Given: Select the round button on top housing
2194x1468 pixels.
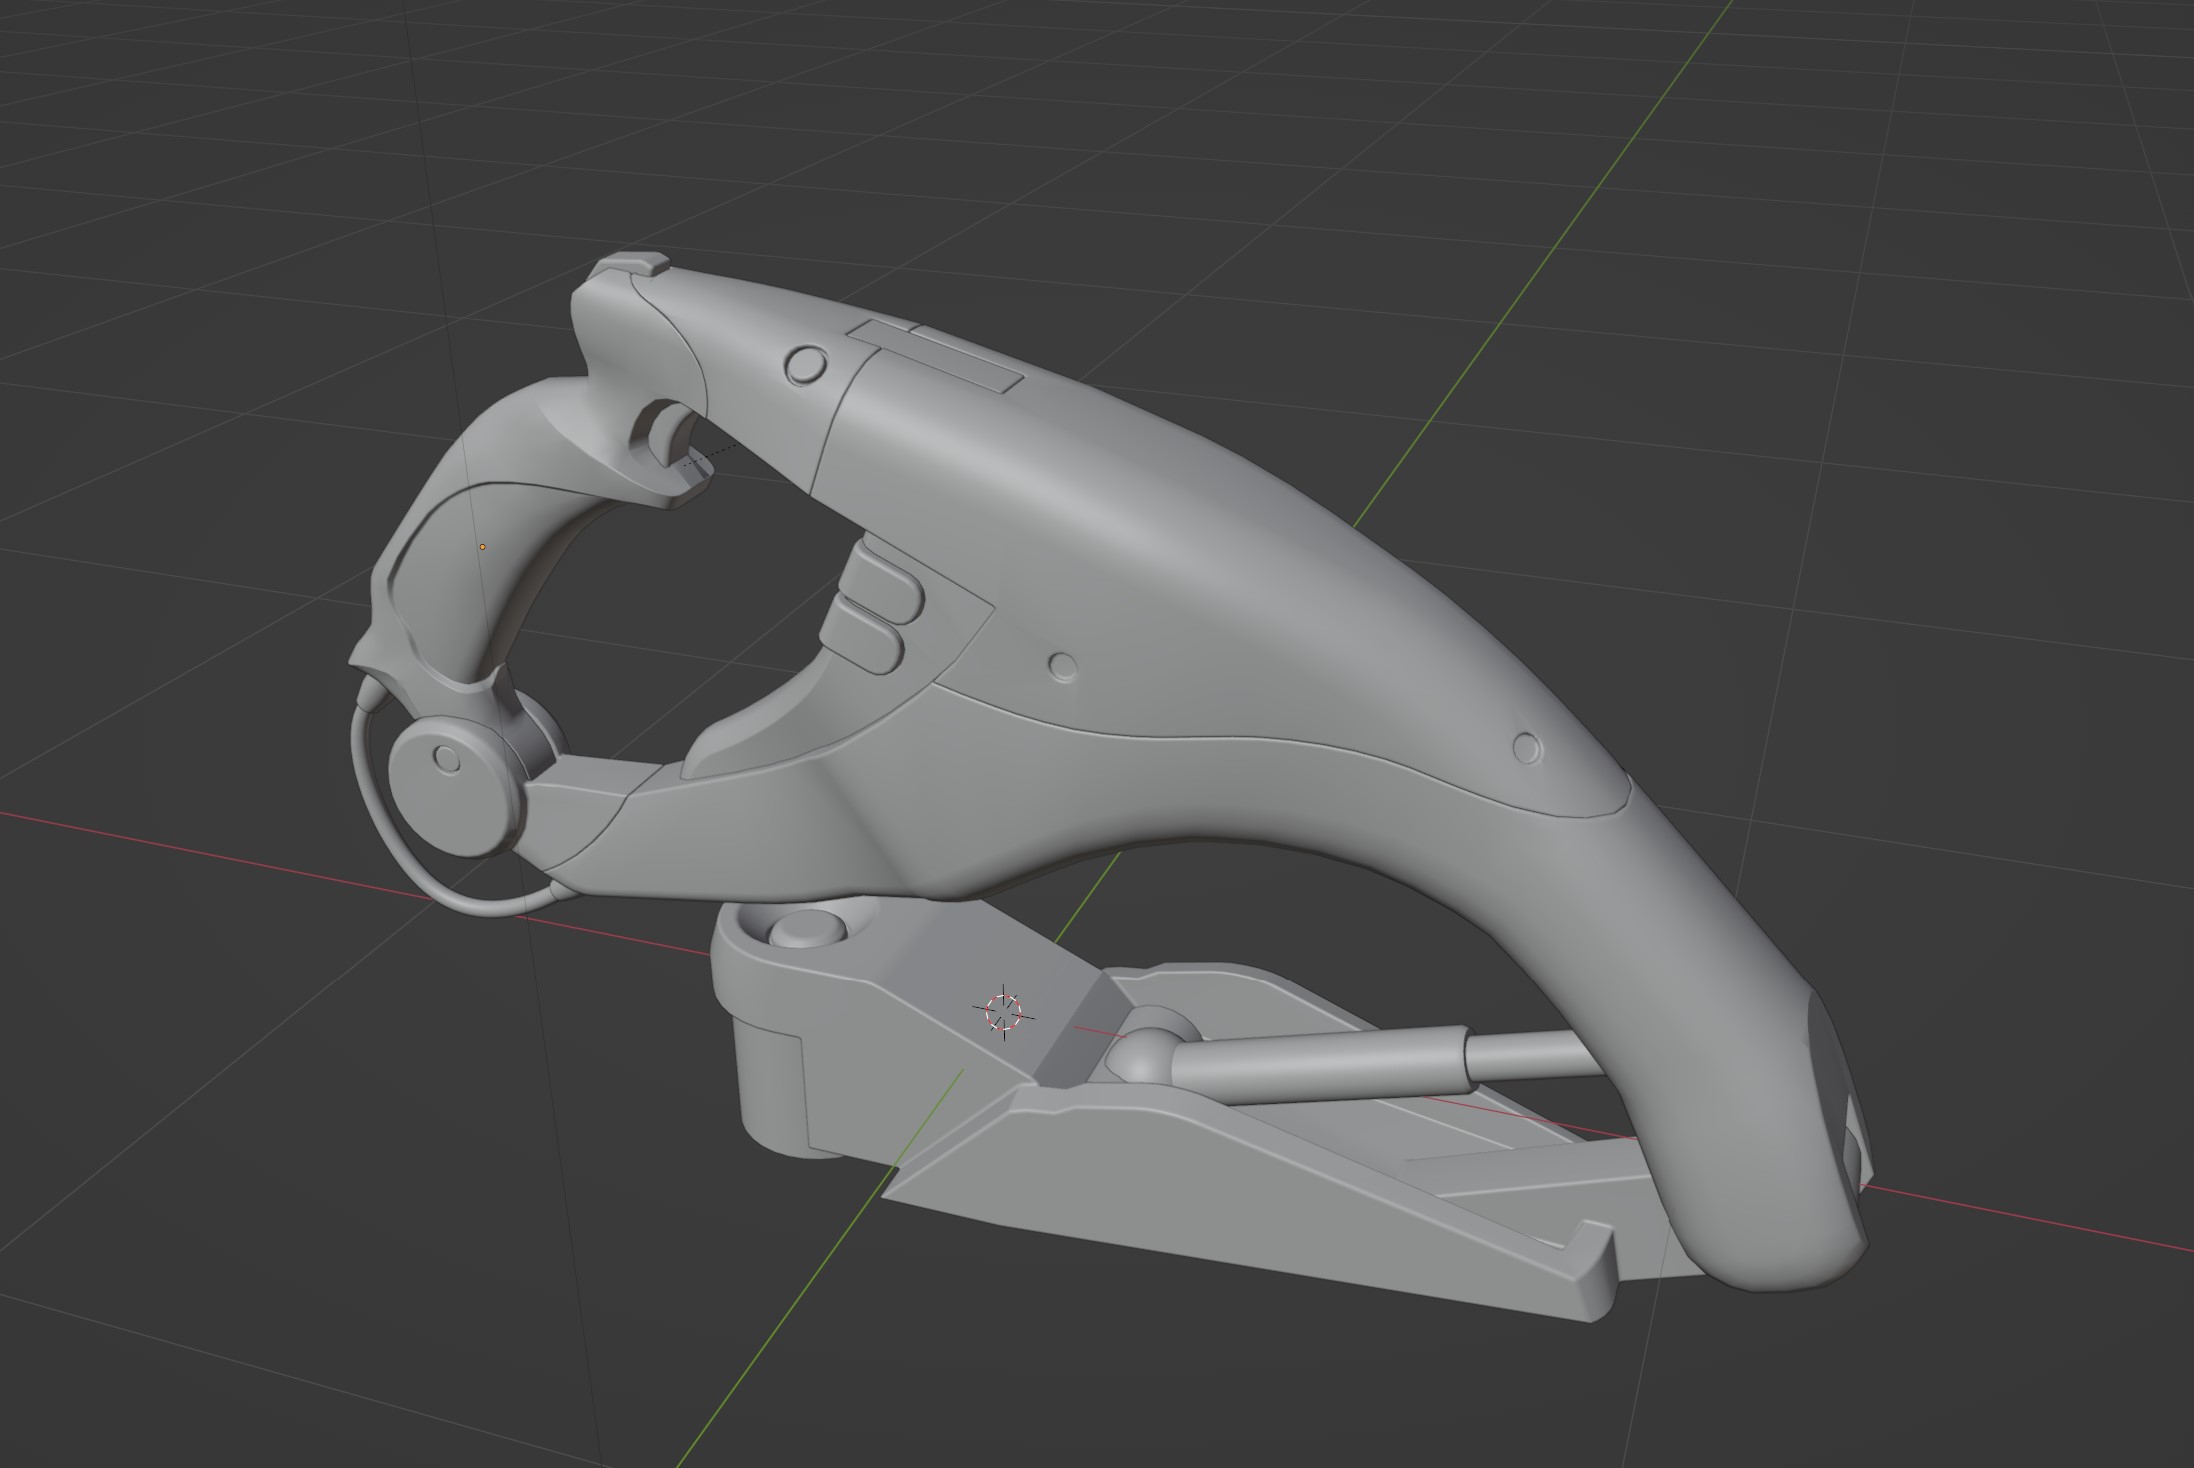Looking at the screenshot, I should pyautogui.click(x=806, y=364).
